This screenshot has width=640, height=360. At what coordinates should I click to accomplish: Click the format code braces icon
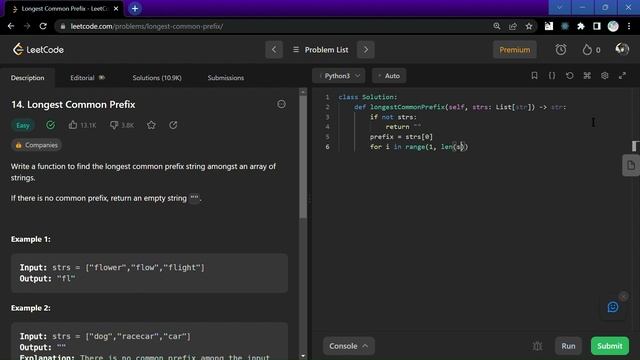[x=551, y=76]
